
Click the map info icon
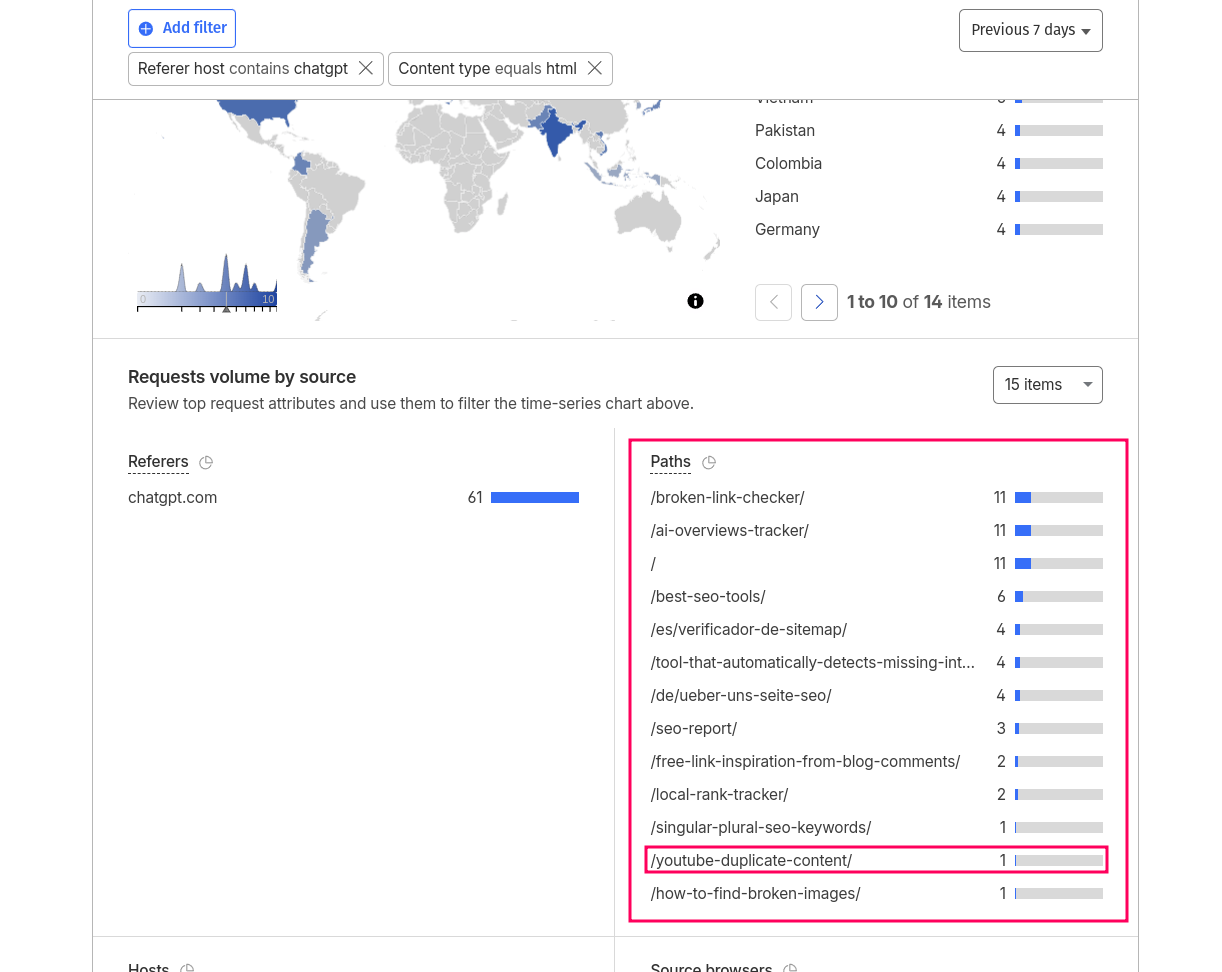tap(696, 301)
